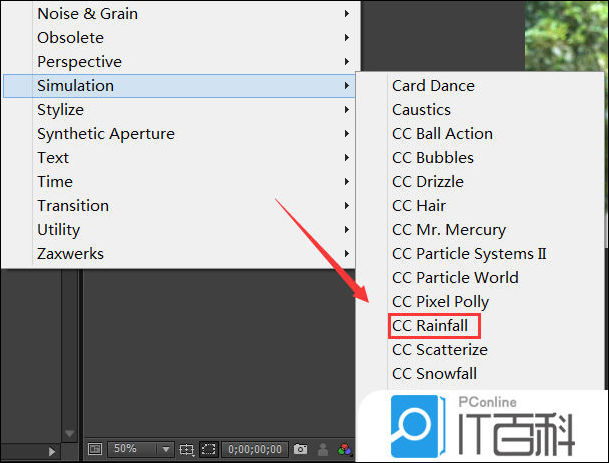Expand the Stylize submenu arrow
The image size is (609, 463).
346,110
